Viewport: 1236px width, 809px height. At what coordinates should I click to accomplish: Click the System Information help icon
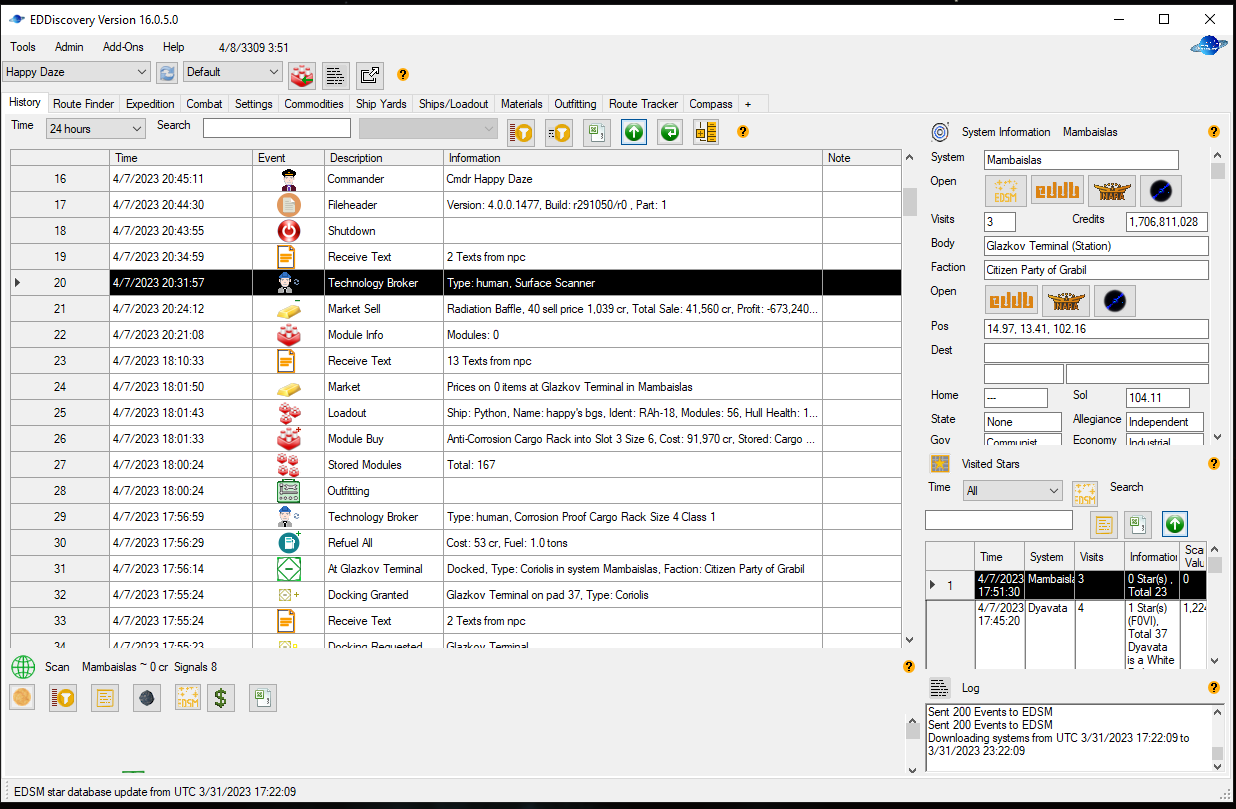point(1214,131)
